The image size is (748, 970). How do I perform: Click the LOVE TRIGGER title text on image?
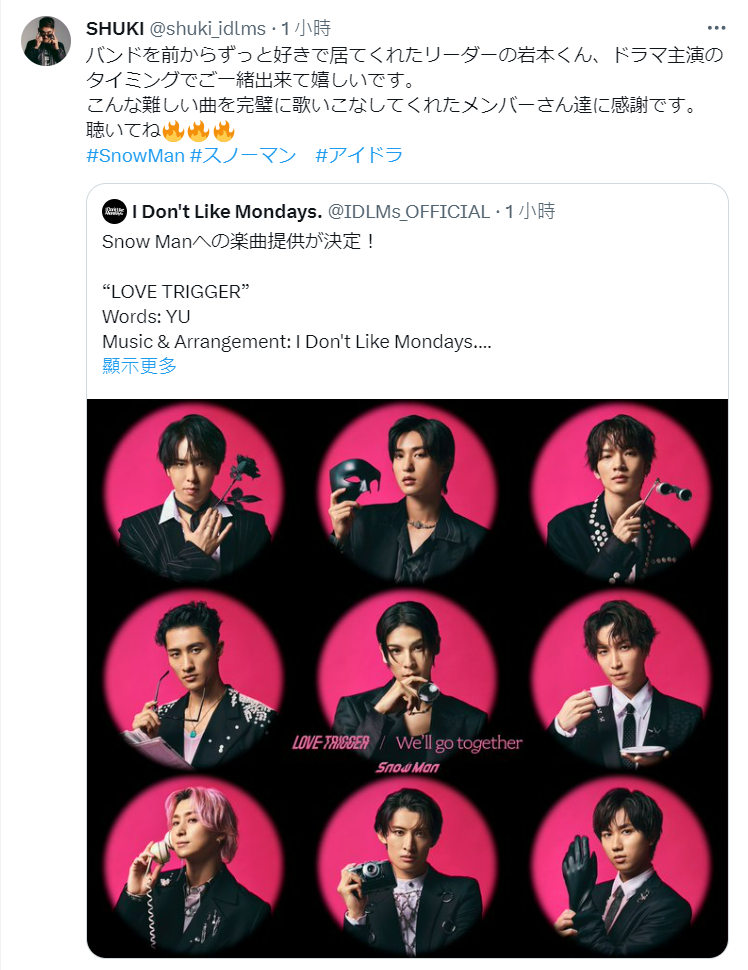coord(331,742)
